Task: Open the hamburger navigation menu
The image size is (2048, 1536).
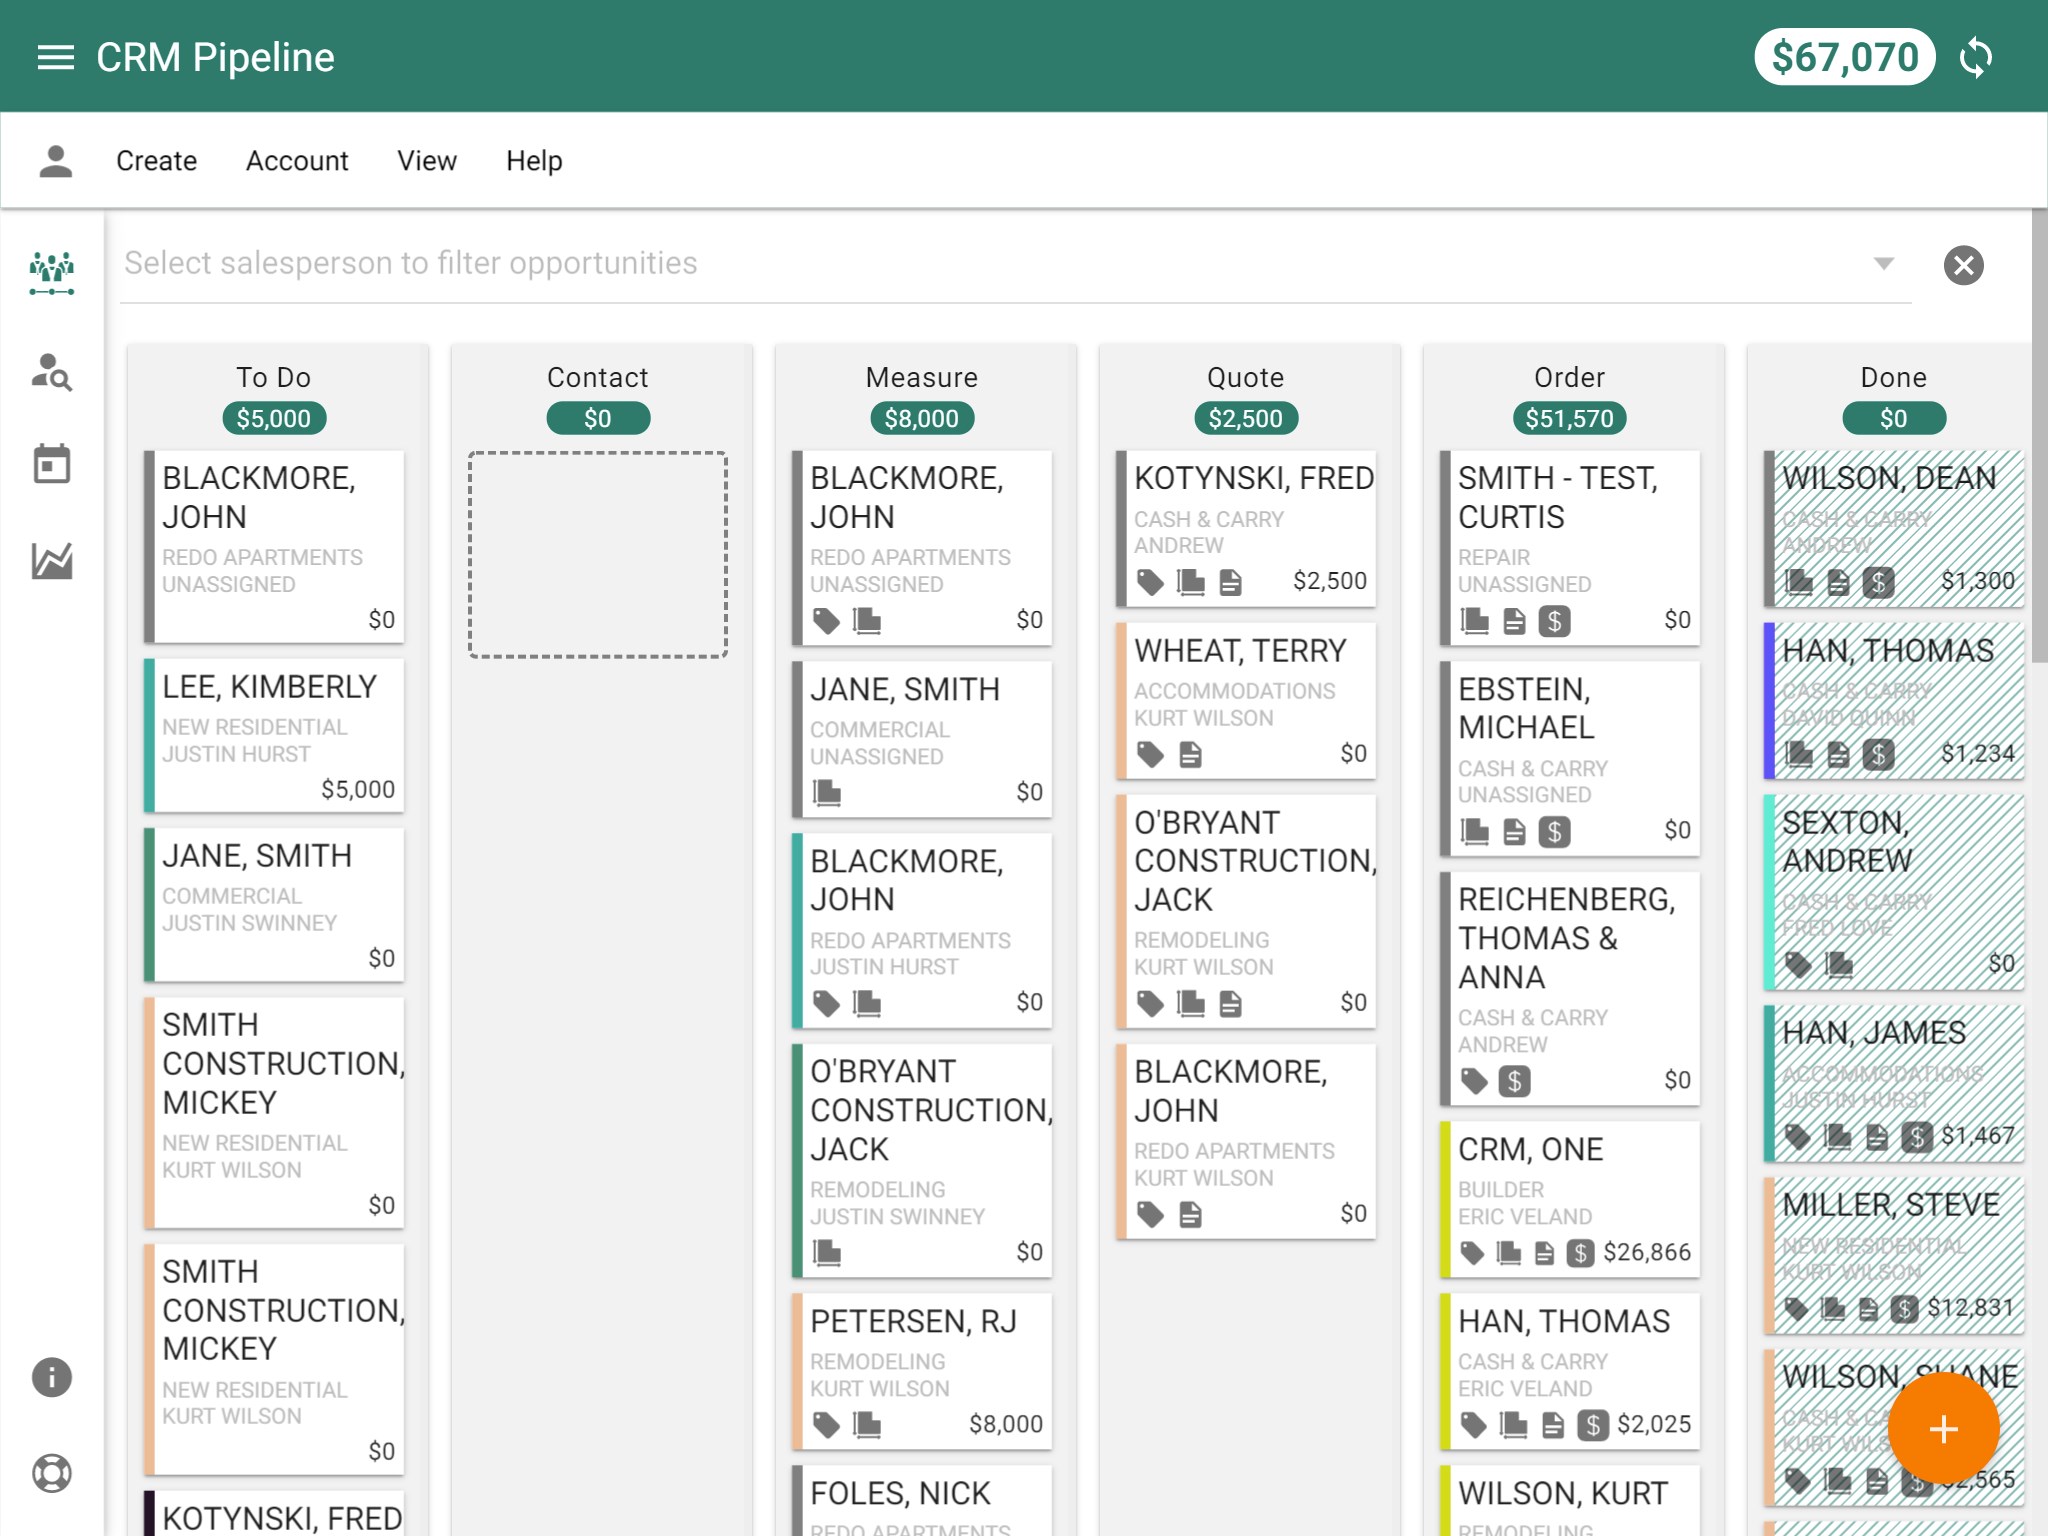Action: click(x=56, y=57)
